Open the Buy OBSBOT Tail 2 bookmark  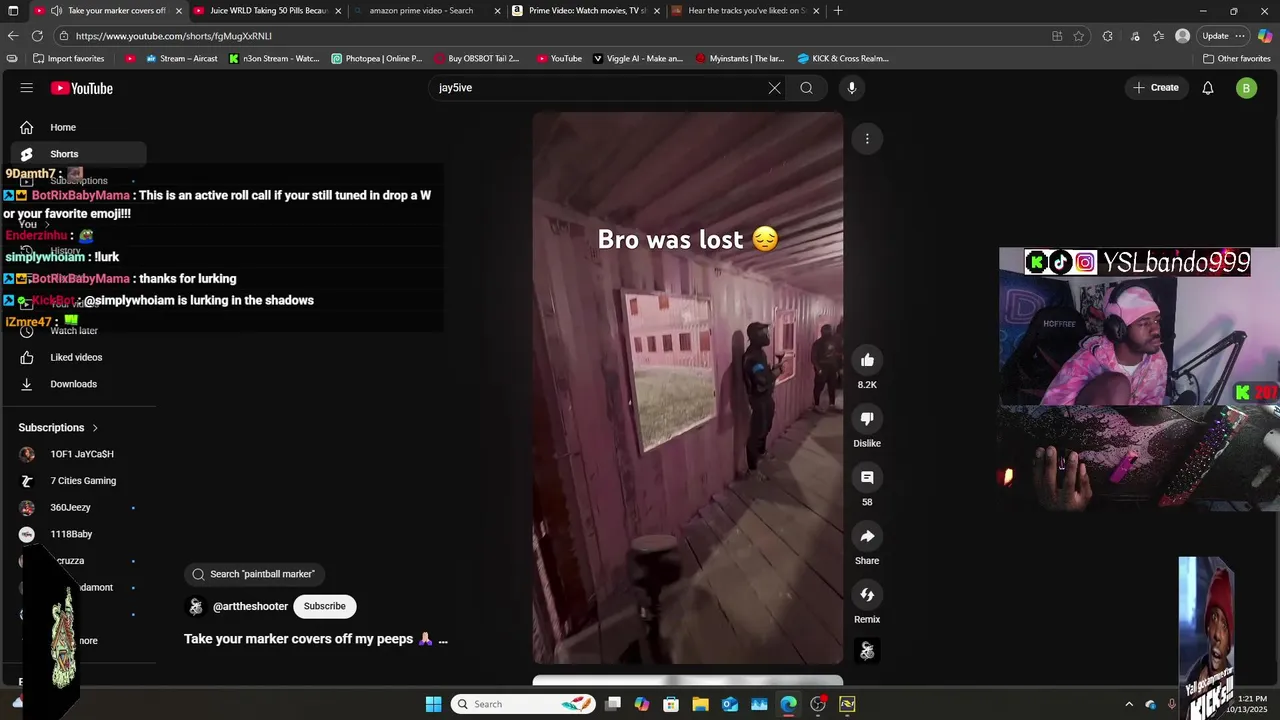point(477,58)
